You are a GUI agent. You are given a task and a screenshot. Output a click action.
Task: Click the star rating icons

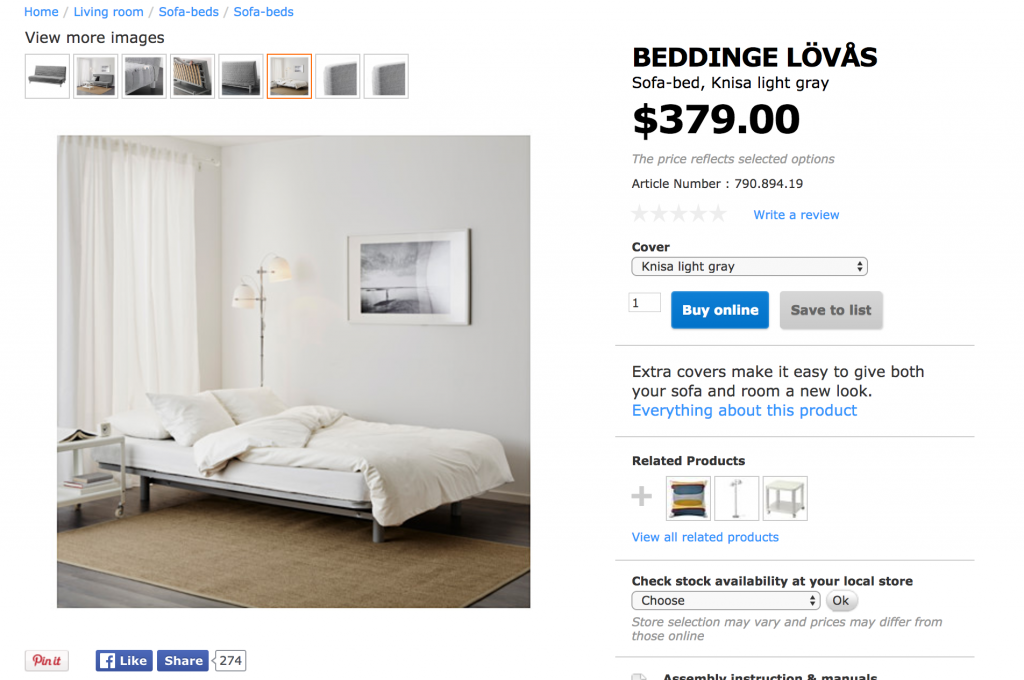tap(679, 214)
